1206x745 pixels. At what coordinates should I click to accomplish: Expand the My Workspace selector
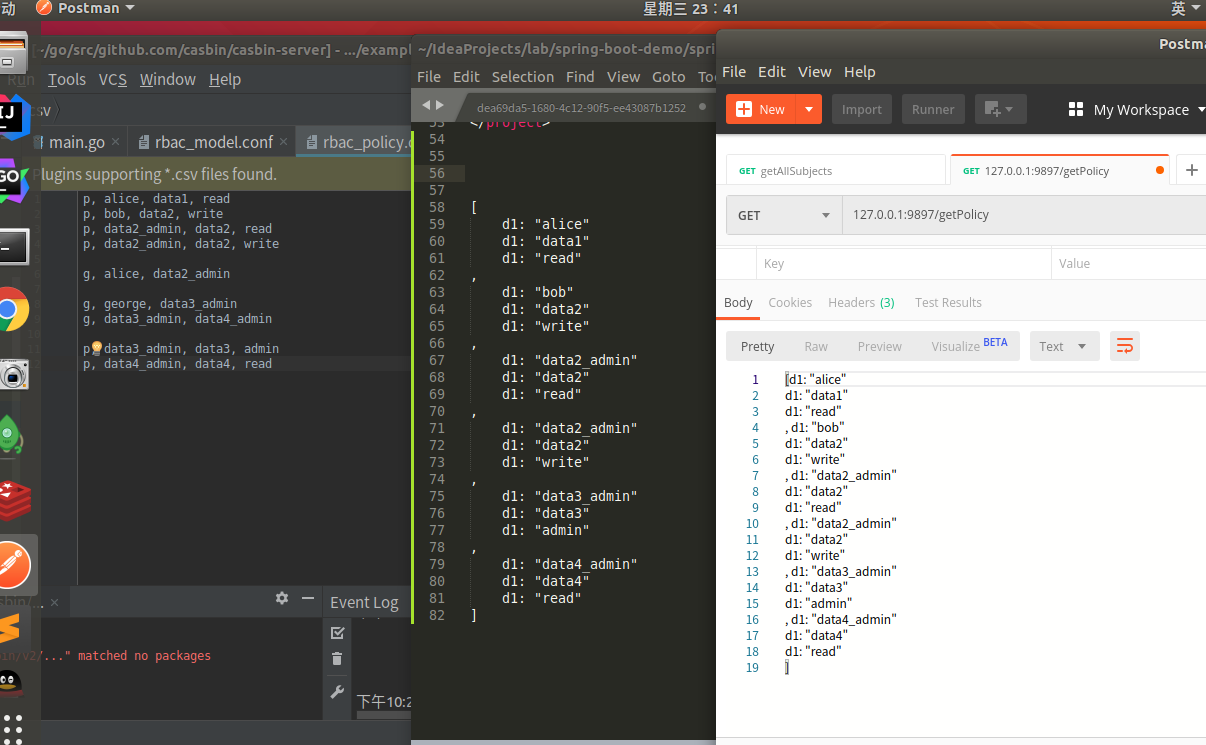(1138, 110)
